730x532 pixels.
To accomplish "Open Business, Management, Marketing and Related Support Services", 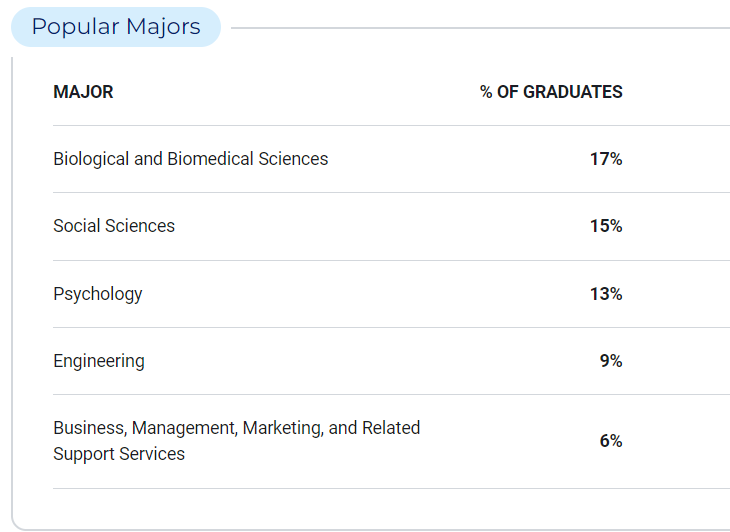I will 237,441.
